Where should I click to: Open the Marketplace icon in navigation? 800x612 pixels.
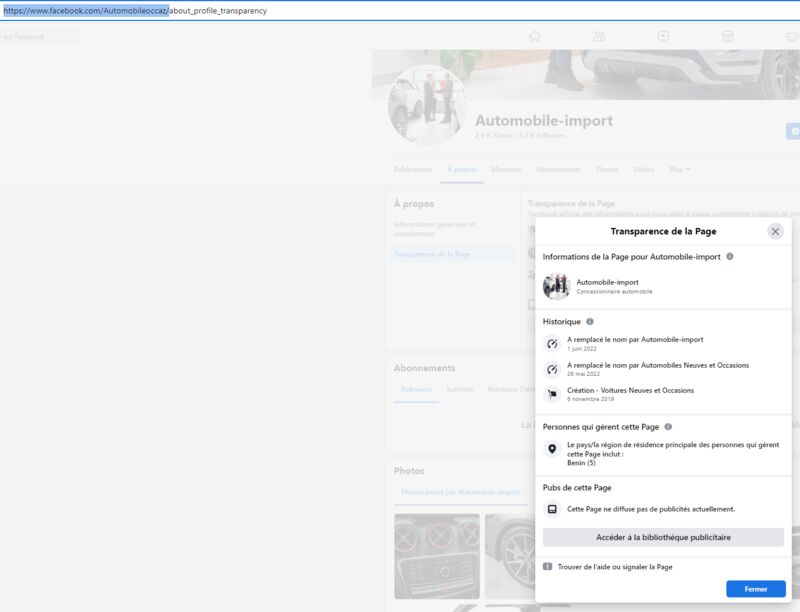728,36
